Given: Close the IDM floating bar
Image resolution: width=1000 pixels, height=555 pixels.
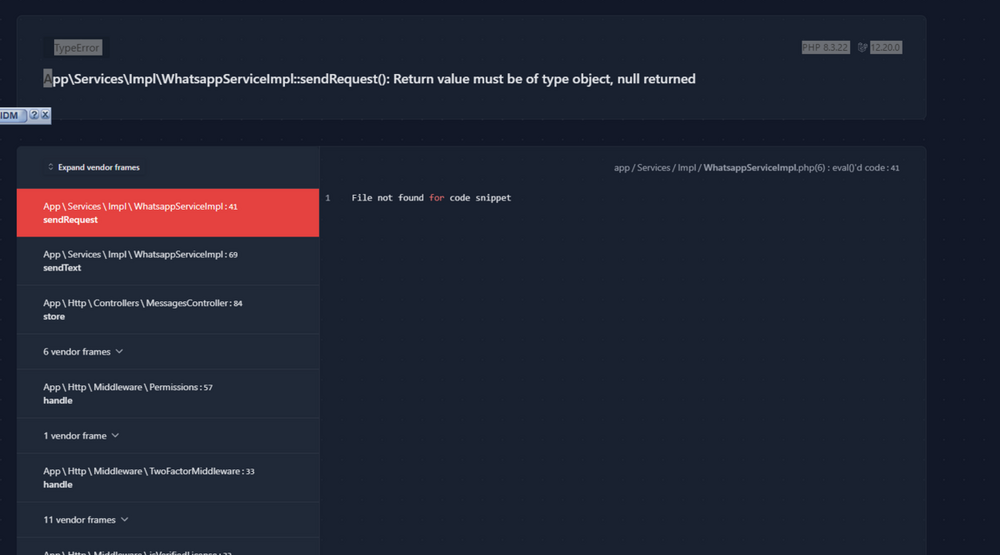Looking at the screenshot, I should pos(45,115).
